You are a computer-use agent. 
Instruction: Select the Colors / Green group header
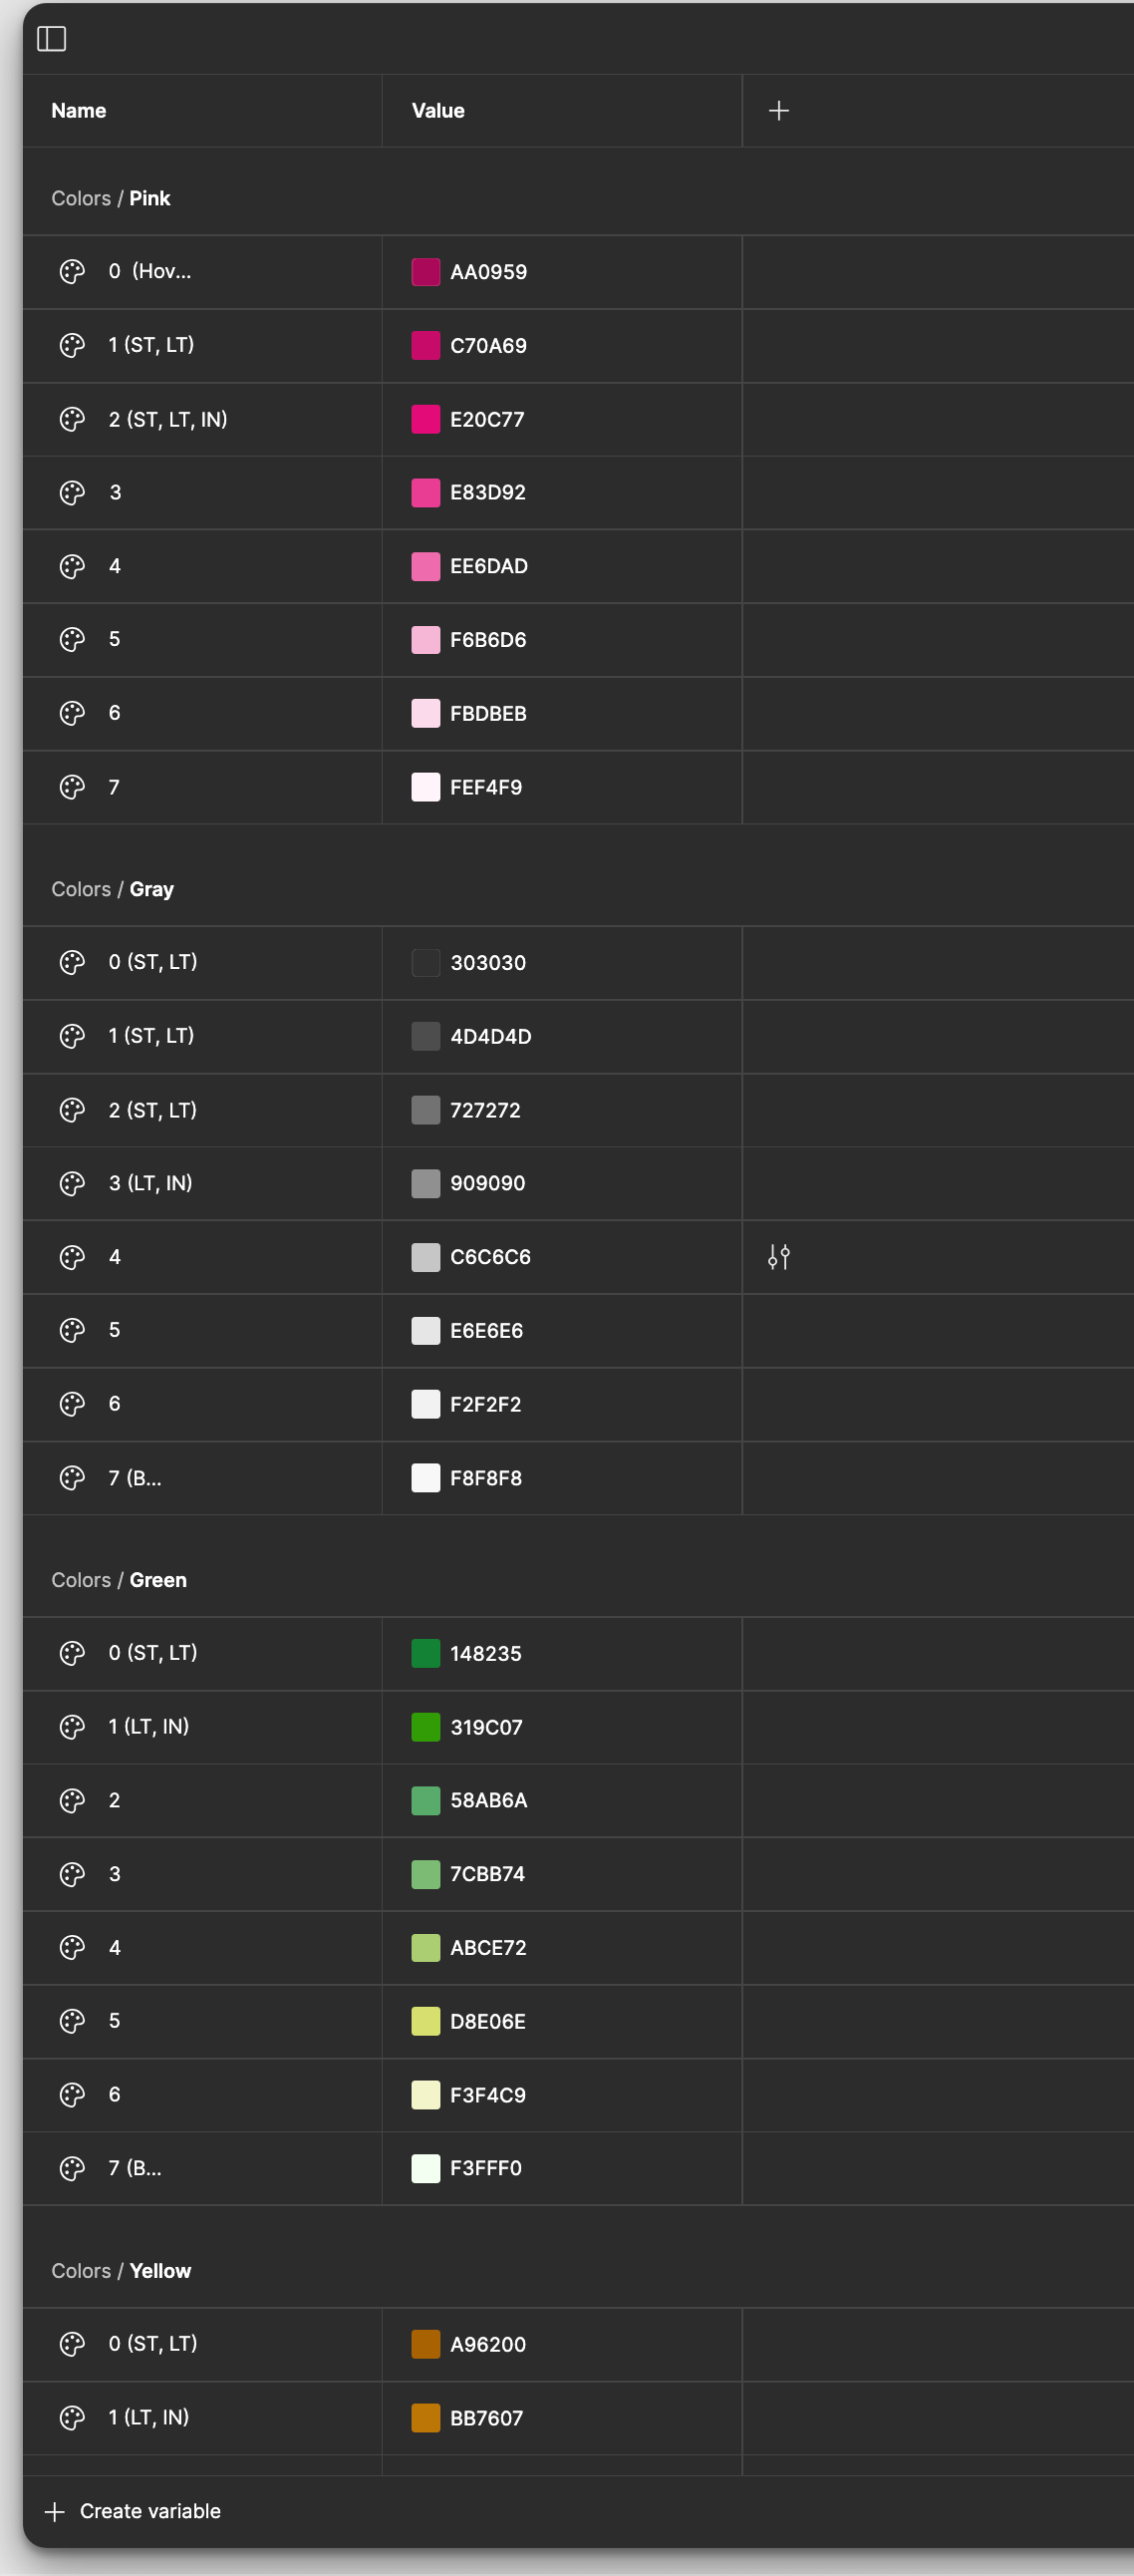[119, 1580]
